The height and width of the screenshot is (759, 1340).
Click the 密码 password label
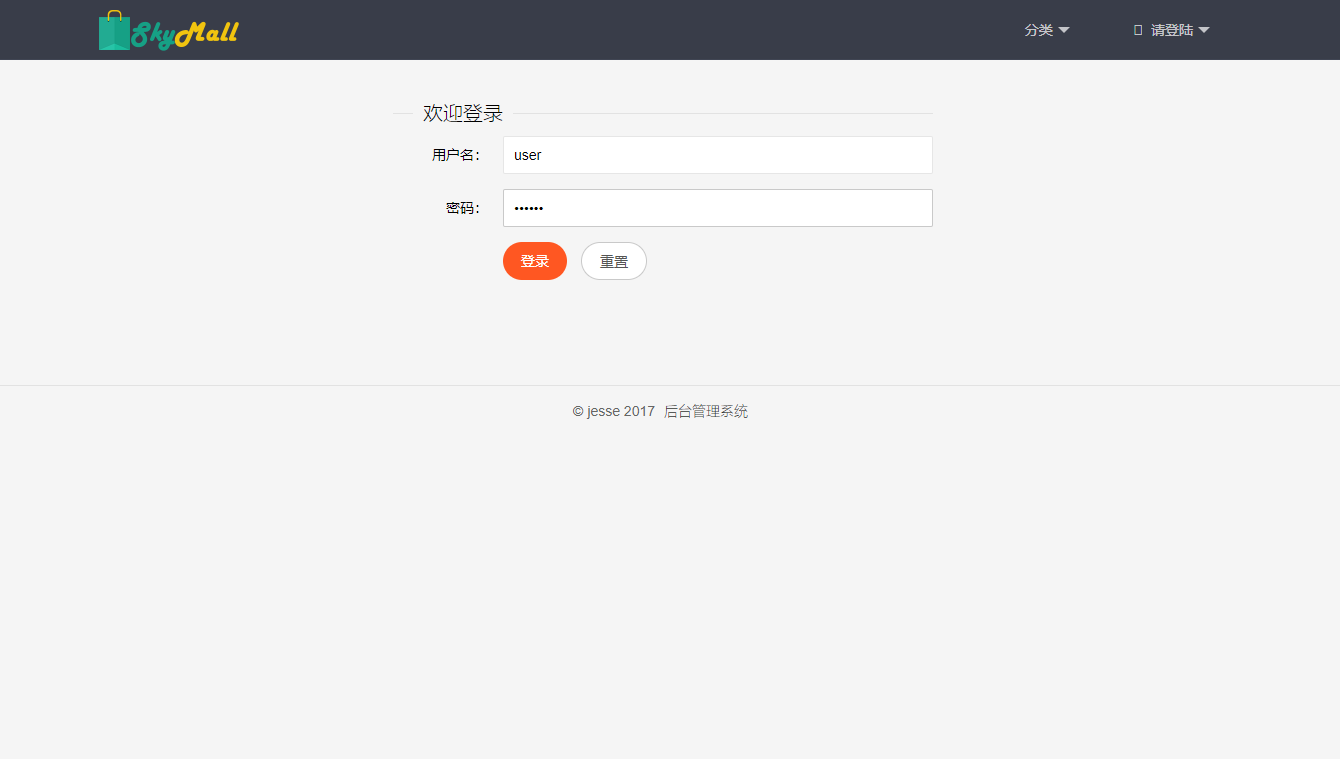pos(462,208)
